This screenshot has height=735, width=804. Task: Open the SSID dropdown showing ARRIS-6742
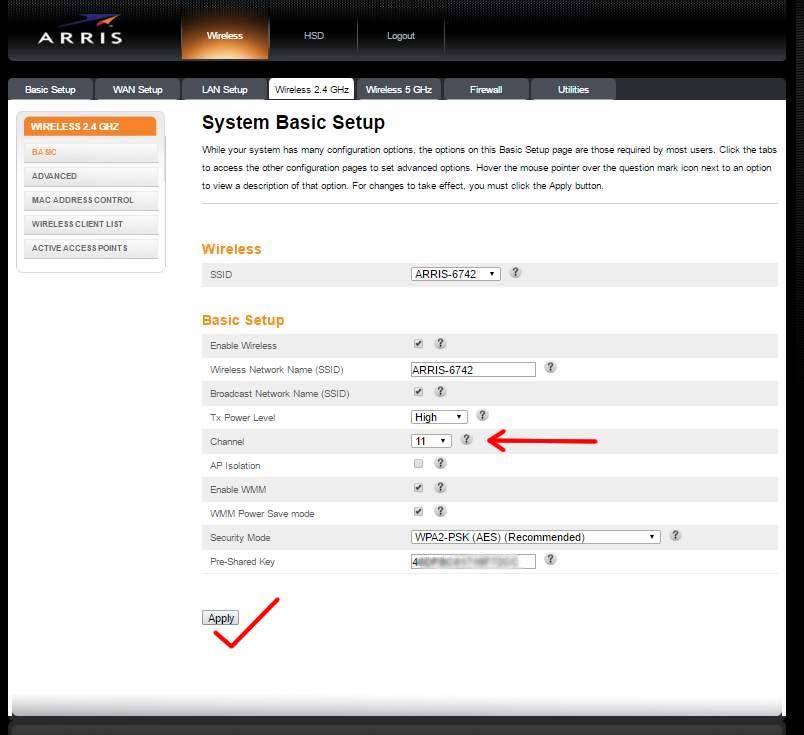[x=455, y=274]
